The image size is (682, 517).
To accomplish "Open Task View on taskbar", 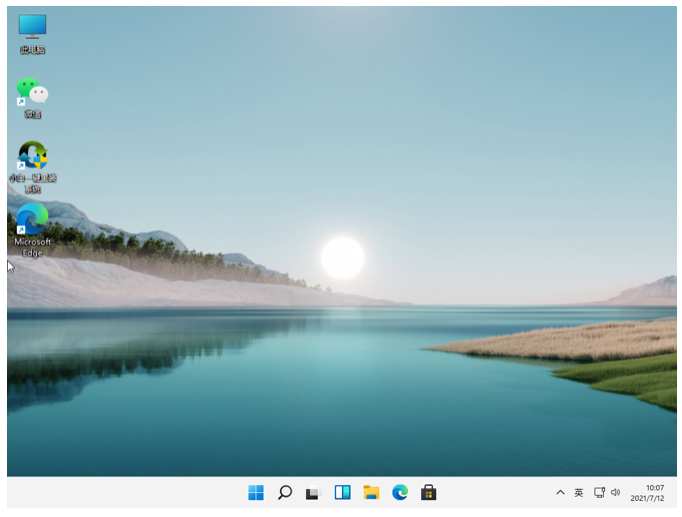I will coord(313,493).
